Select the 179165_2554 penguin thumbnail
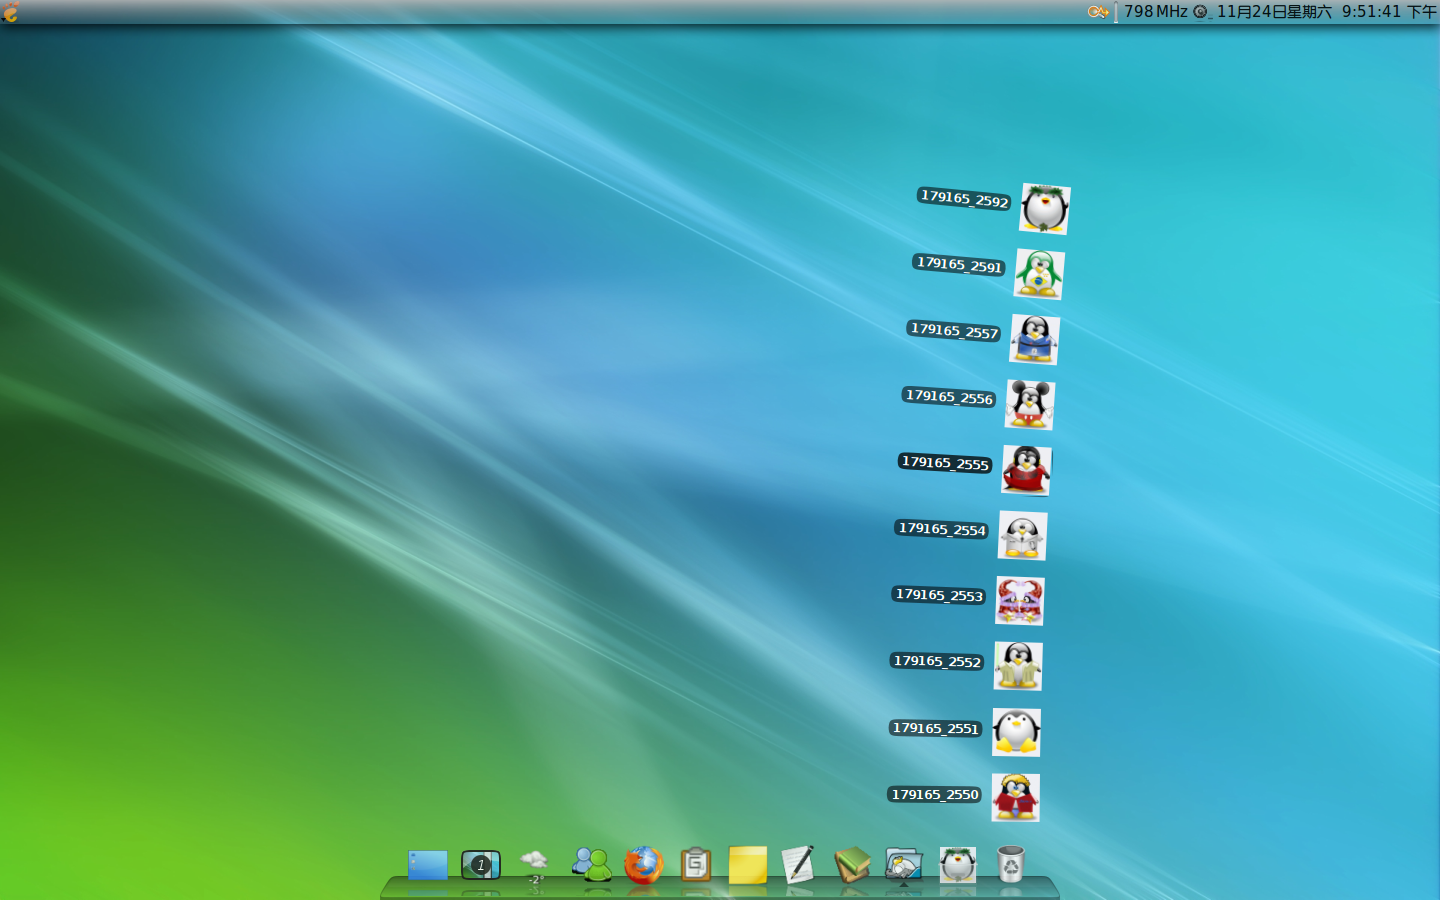This screenshot has height=900, width=1440. click(x=1023, y=536)
